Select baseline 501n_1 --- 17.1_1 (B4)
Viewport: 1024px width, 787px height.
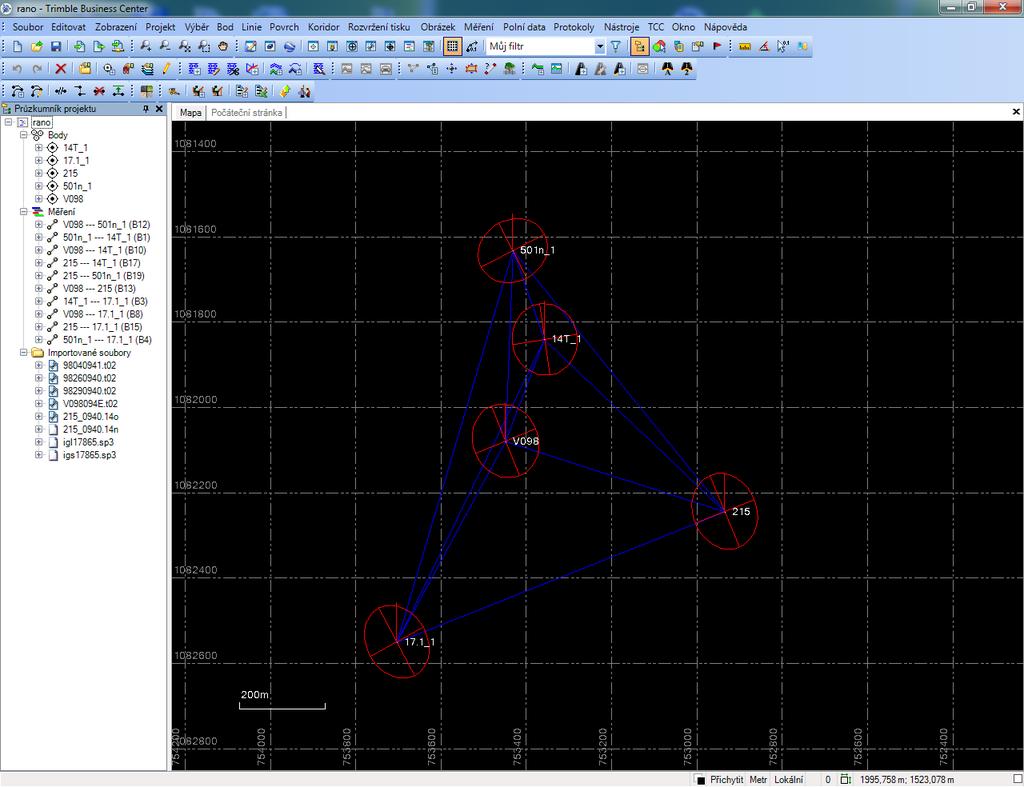point(107,340)
